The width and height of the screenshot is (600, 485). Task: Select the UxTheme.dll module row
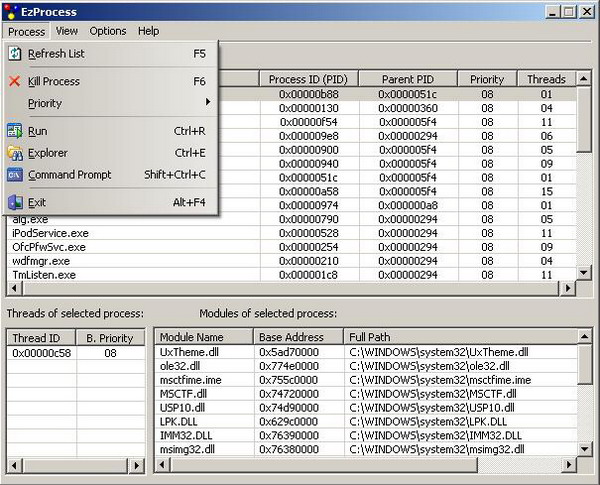point(366,352)
